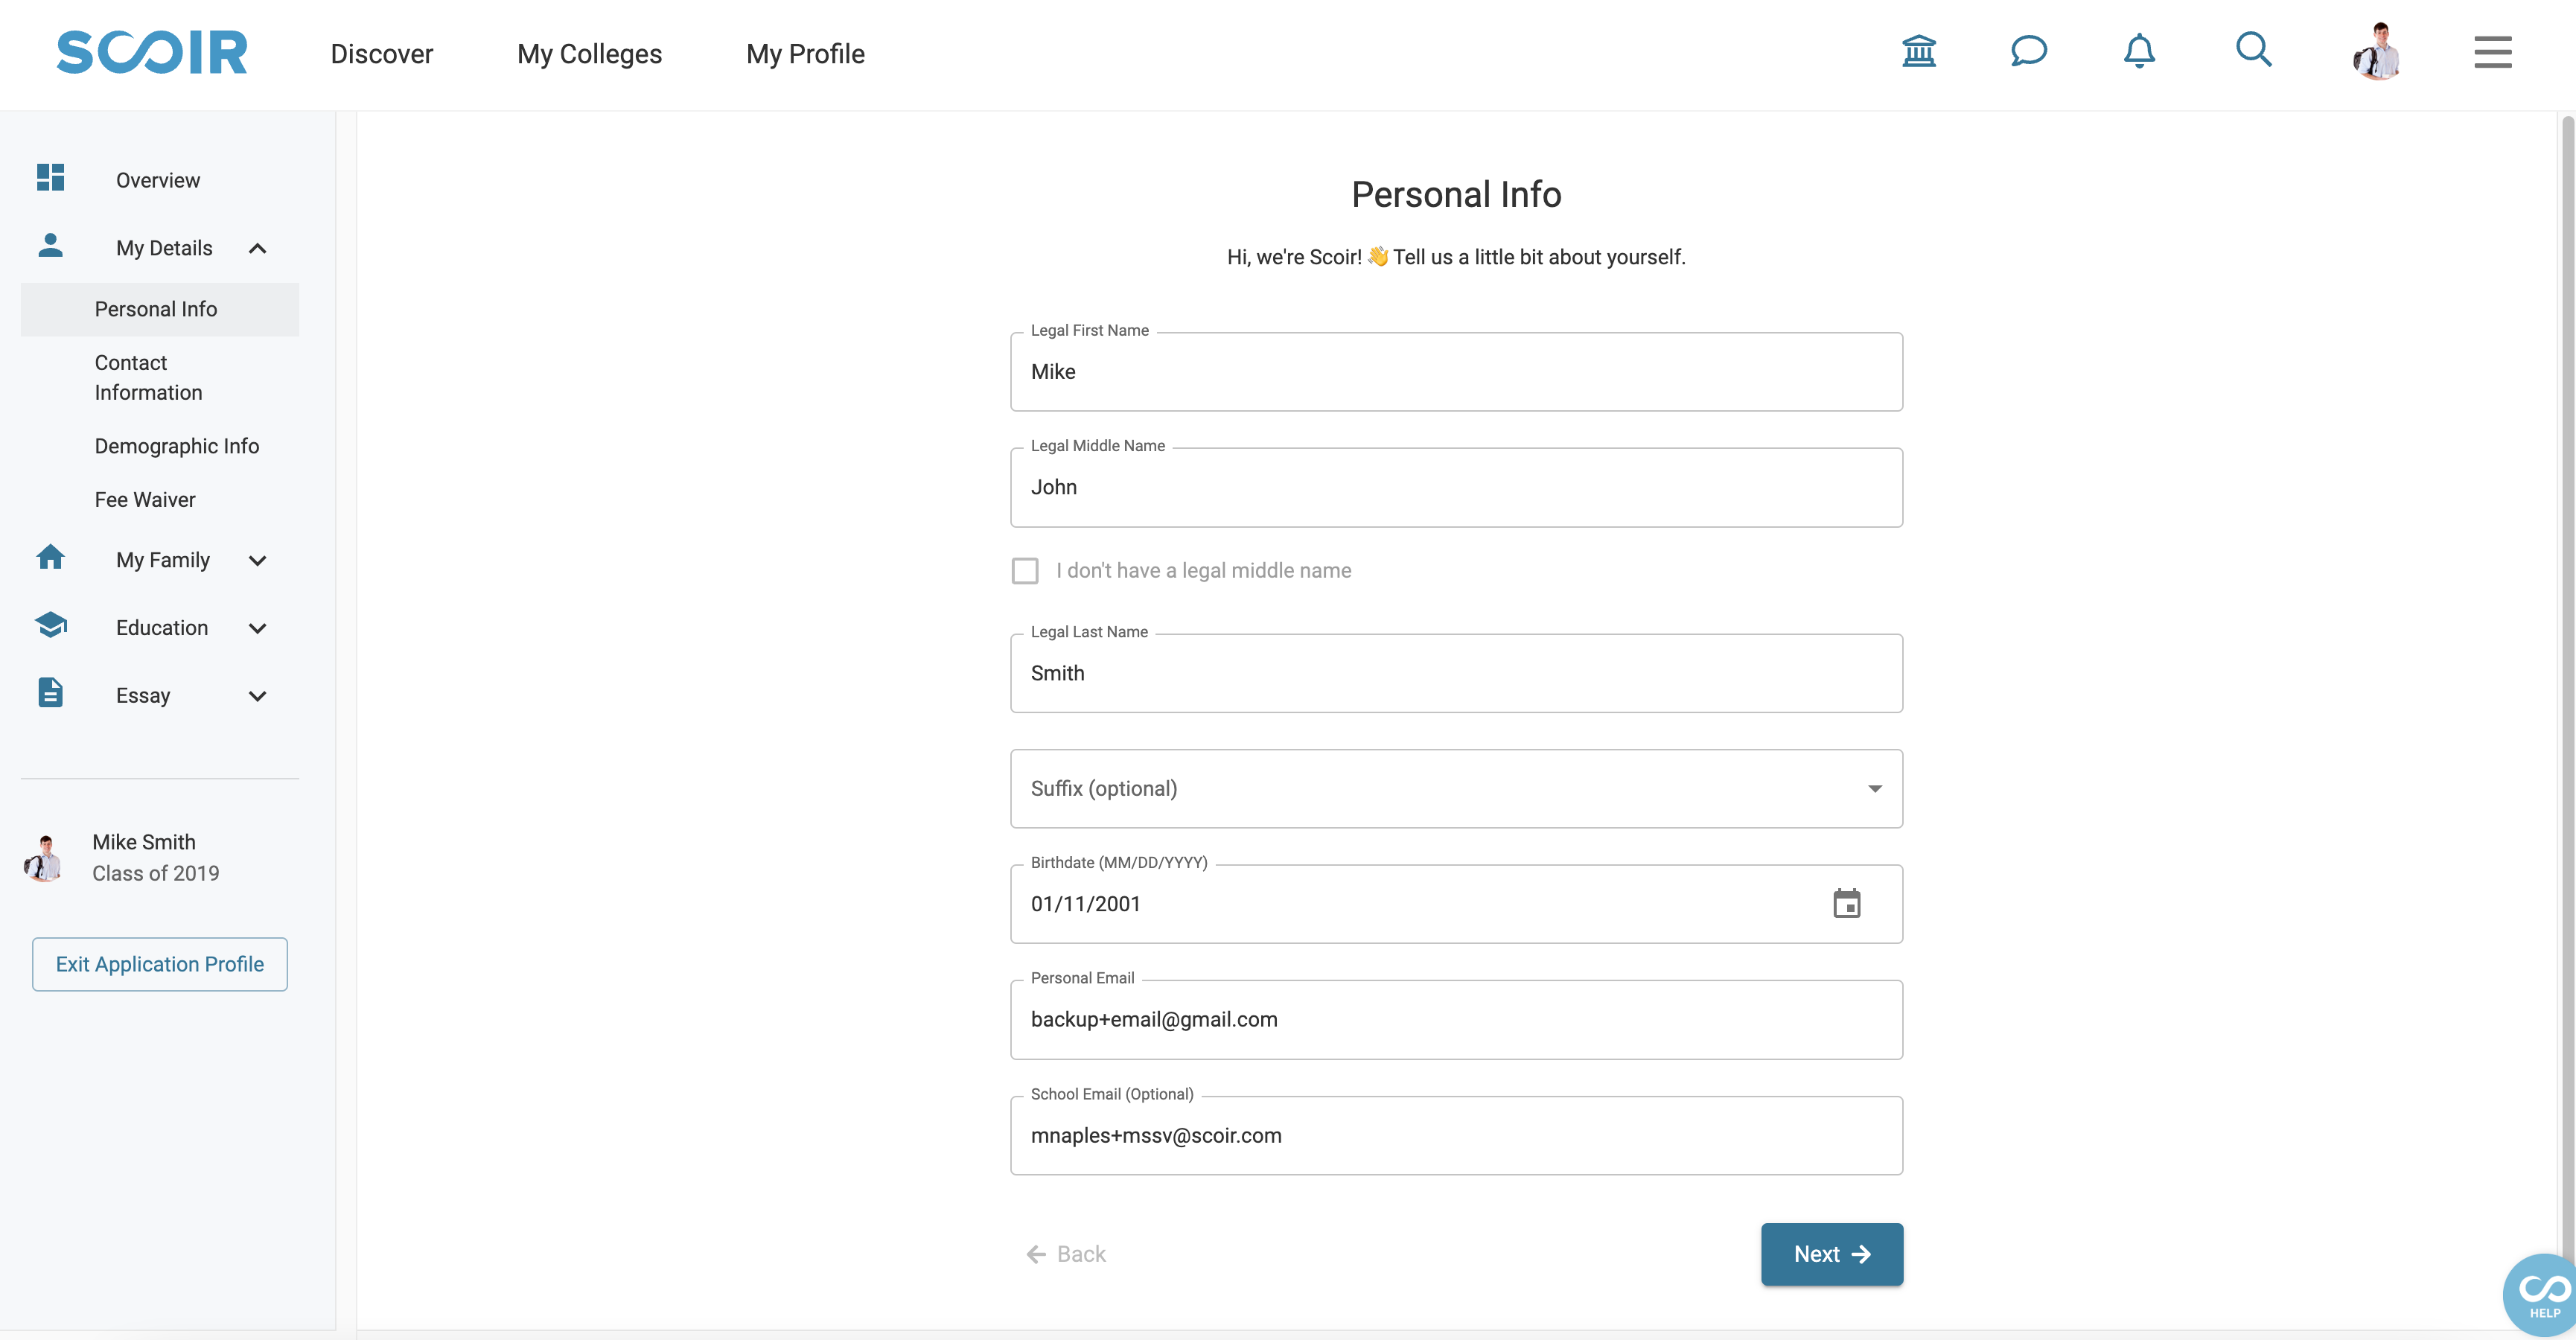This screenshot has height=1340, width=2576.
Task: Expand the Education section chevron
Action: click(257, 629)
